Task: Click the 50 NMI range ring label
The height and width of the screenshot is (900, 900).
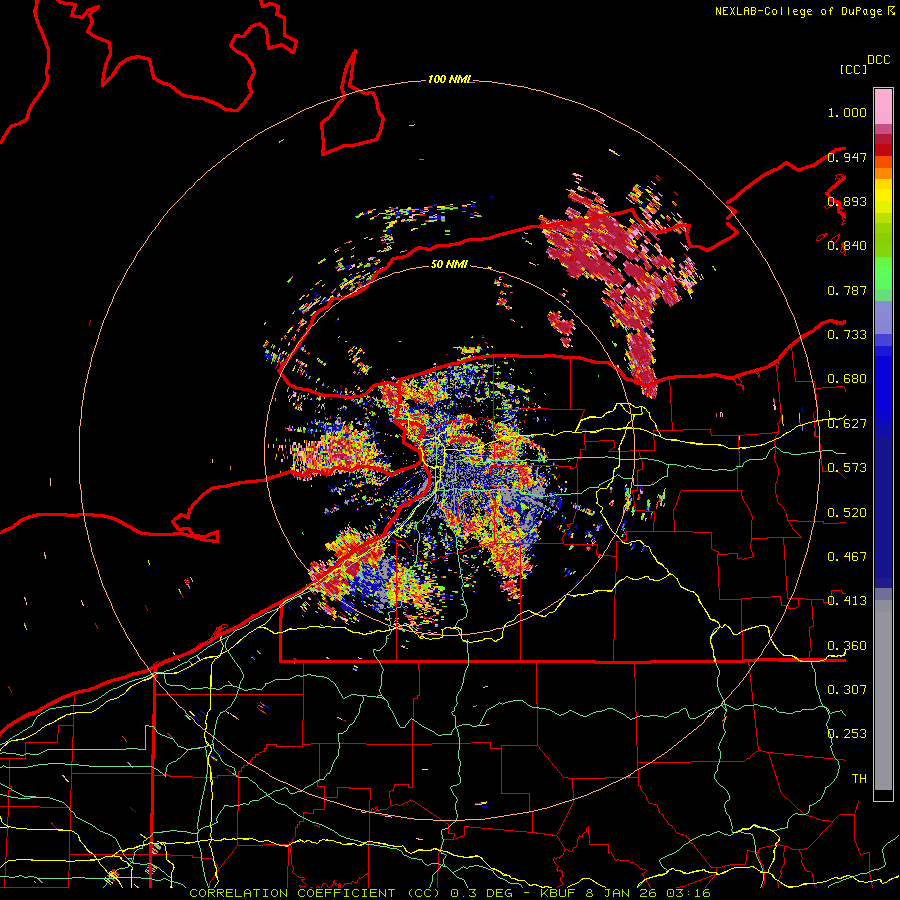Action: [x=449, y=264]
